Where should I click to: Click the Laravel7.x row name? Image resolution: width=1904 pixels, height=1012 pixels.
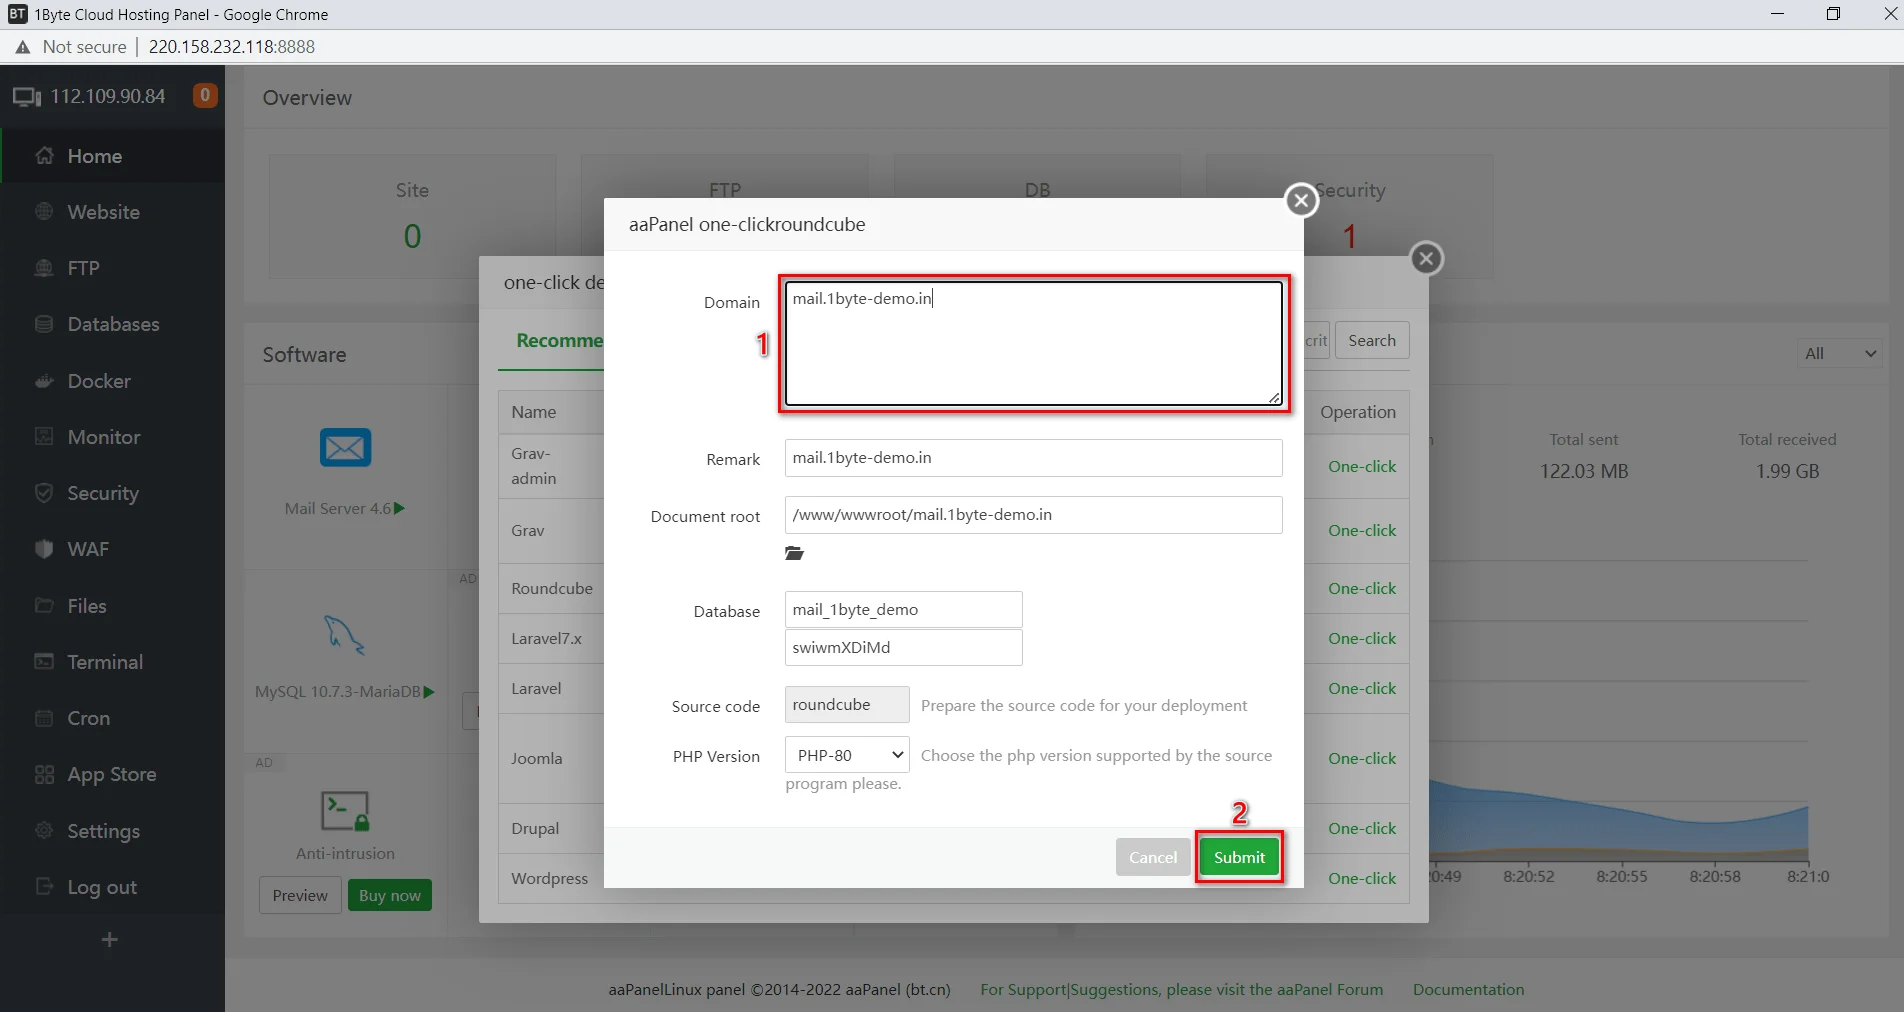pyautogui.click(x=546, y=638)
